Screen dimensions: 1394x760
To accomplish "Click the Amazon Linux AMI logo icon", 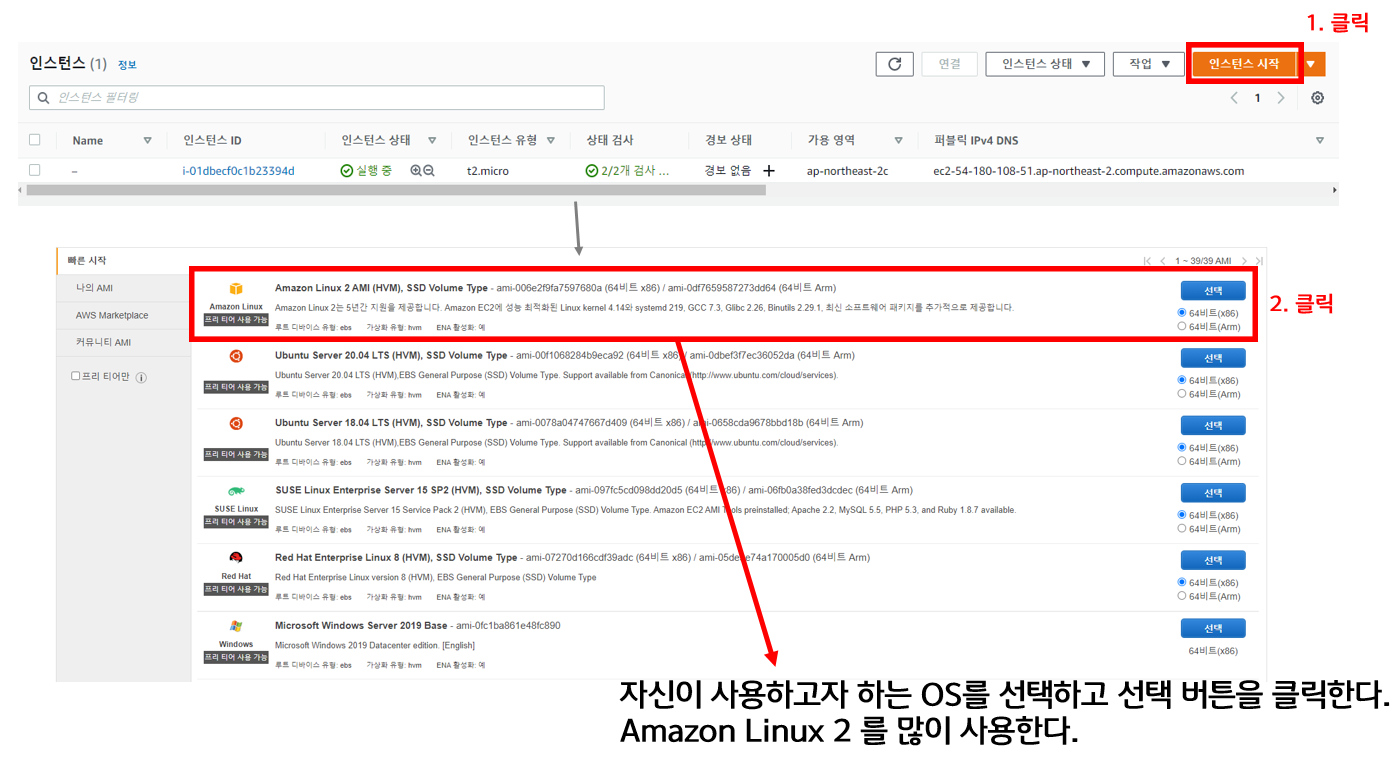I will coord(236,289).
